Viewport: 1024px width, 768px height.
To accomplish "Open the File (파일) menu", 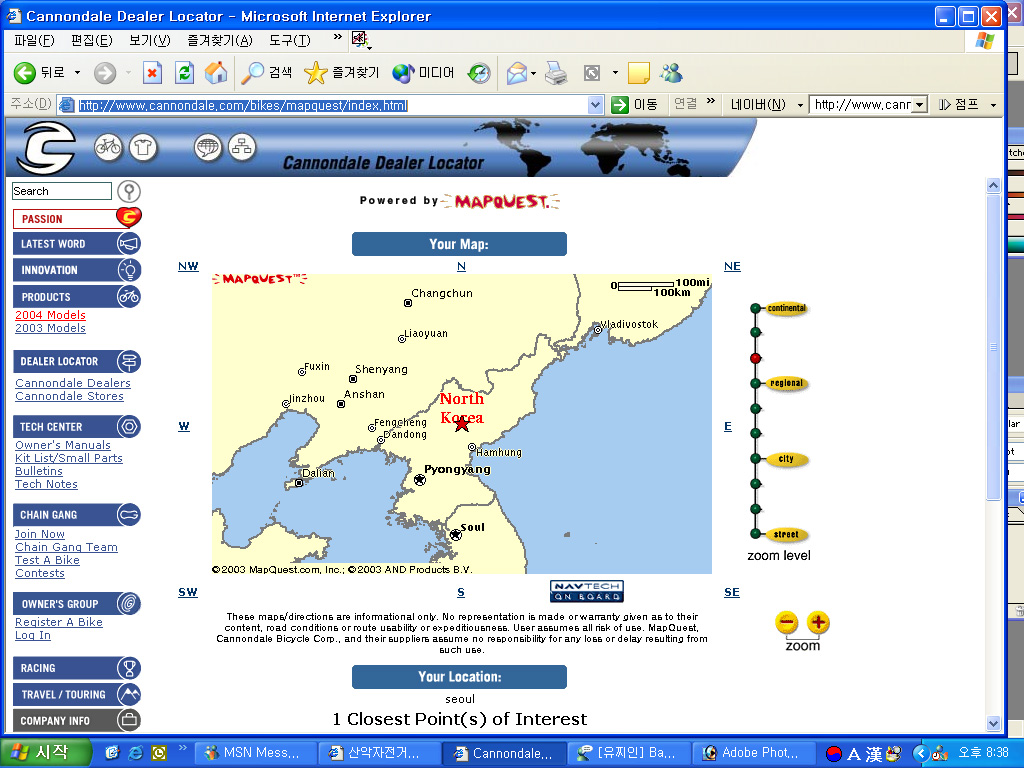I will click(x=34, y=40).
